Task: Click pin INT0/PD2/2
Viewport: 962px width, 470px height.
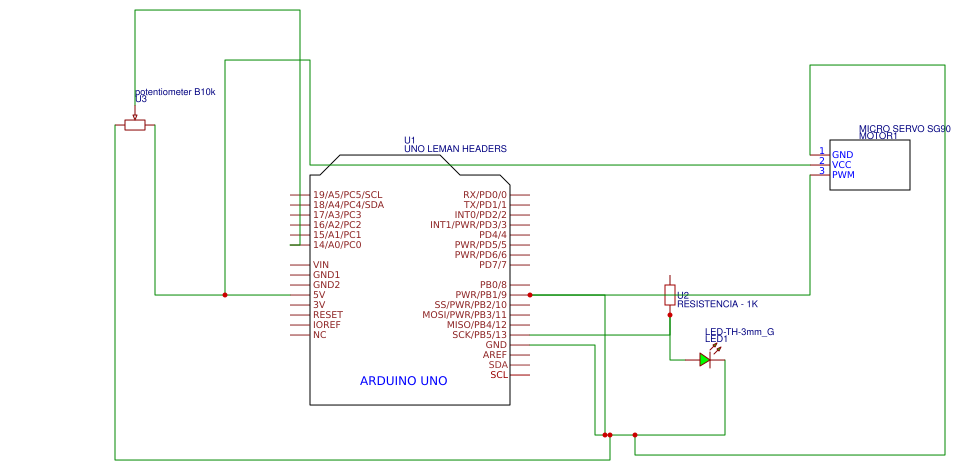Action: click(x=481, y=215)
